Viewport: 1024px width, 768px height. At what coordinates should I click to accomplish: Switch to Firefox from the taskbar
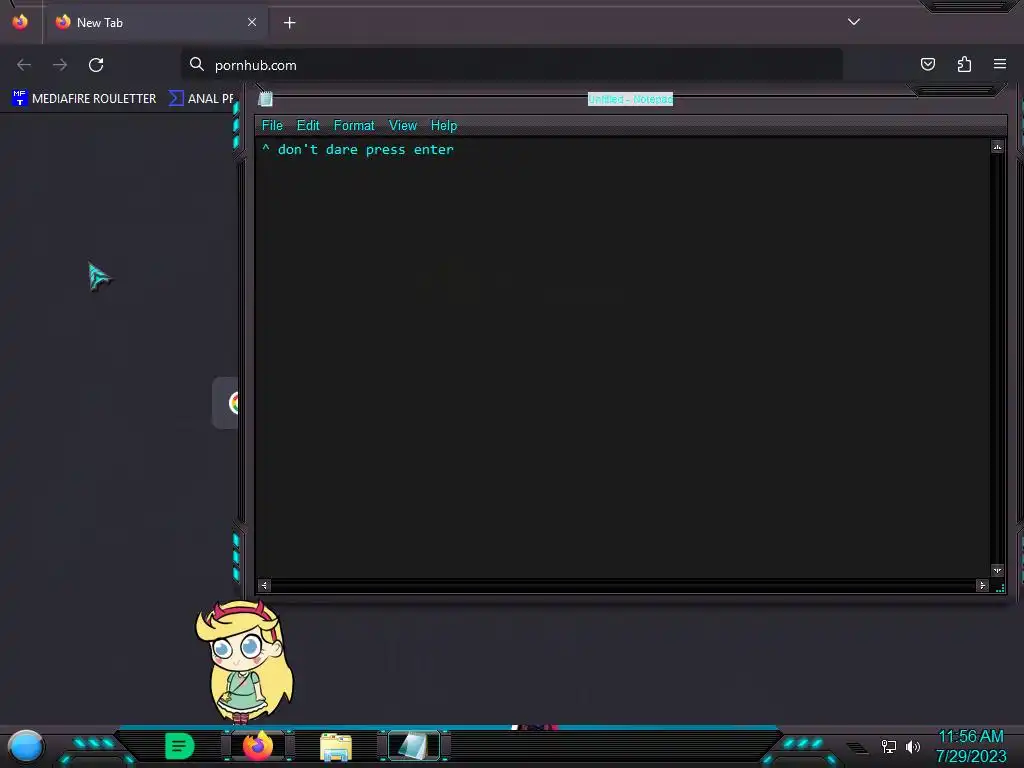pyautogui.click(x=258, y=746)
